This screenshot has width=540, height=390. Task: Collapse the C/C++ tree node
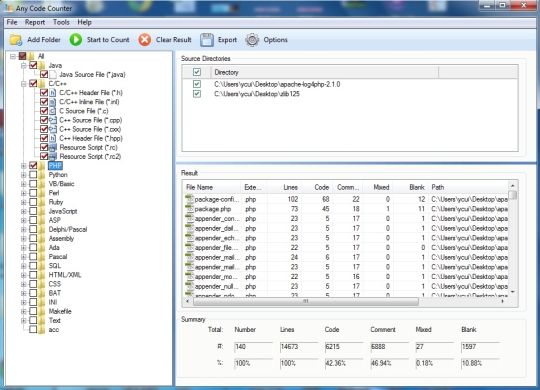click(x=23, y=84)
